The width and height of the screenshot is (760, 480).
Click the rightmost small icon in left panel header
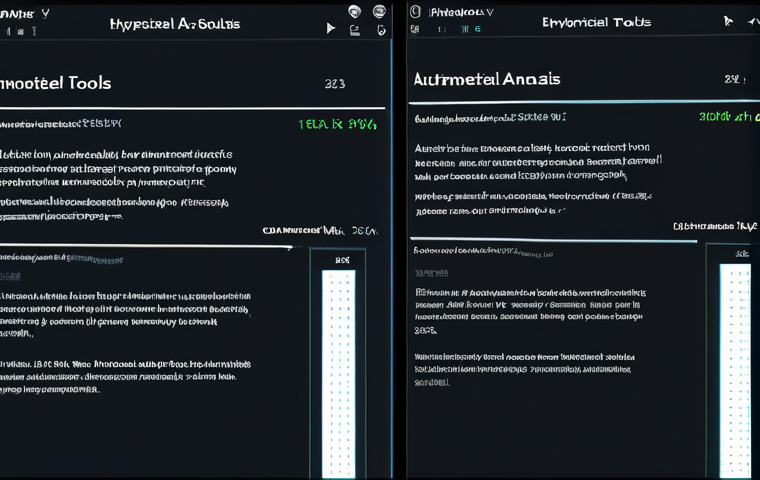tap(381, 31)
